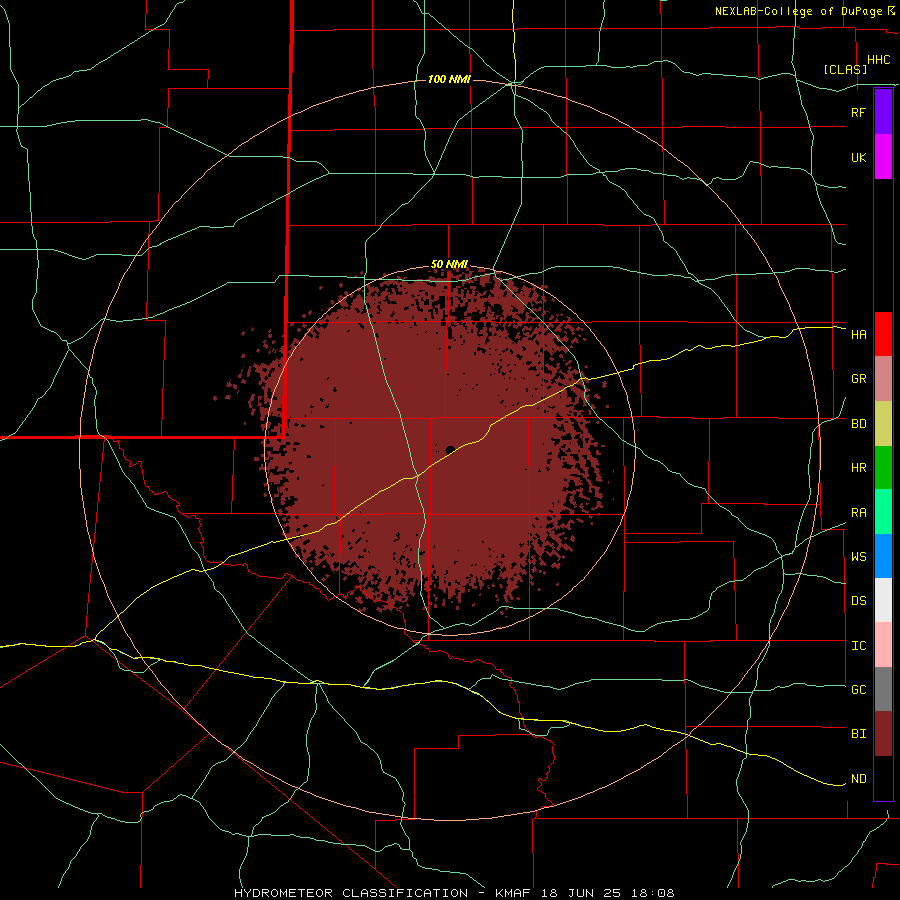This screenshot has height=900, width=900.
Task: Click the DS white legend swatch
Action: pyautogui.click(x=883, y=600)
